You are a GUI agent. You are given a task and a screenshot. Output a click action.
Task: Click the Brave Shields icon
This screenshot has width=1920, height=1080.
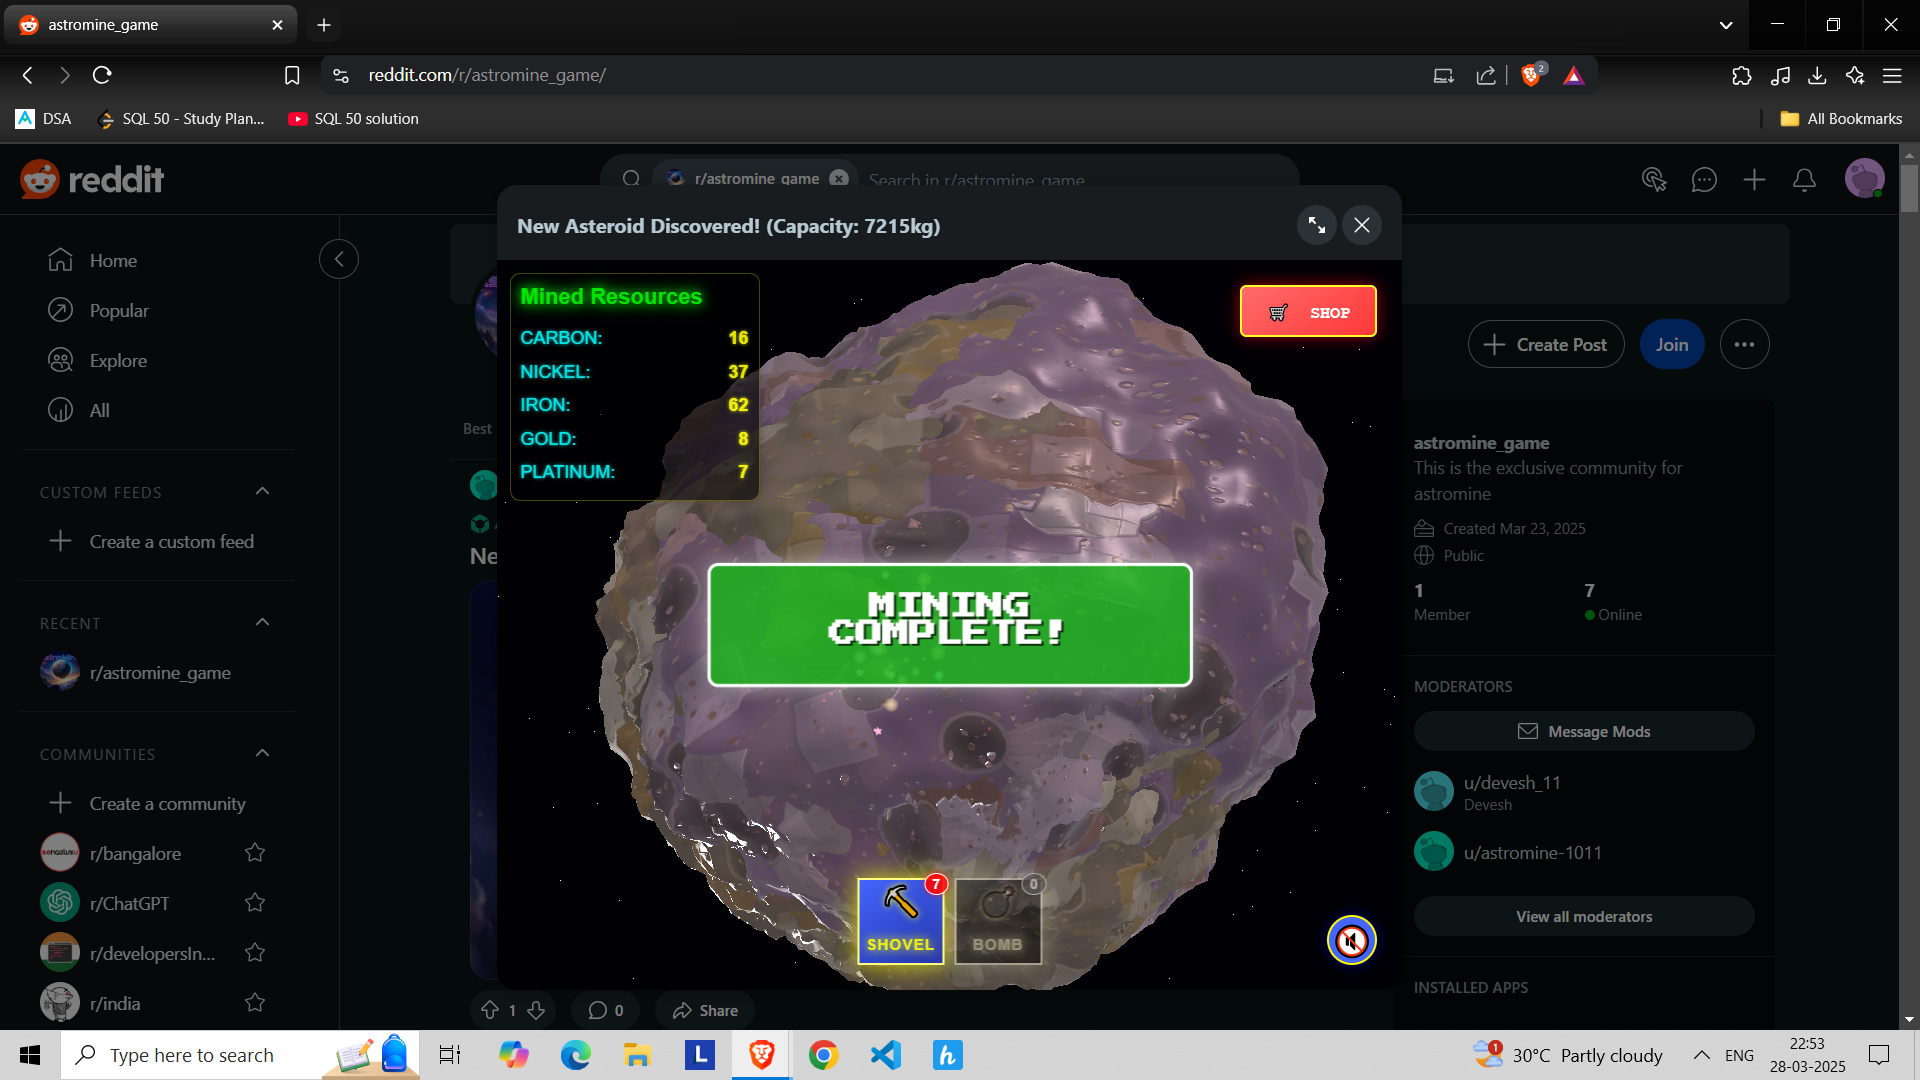click(1531, 75)
